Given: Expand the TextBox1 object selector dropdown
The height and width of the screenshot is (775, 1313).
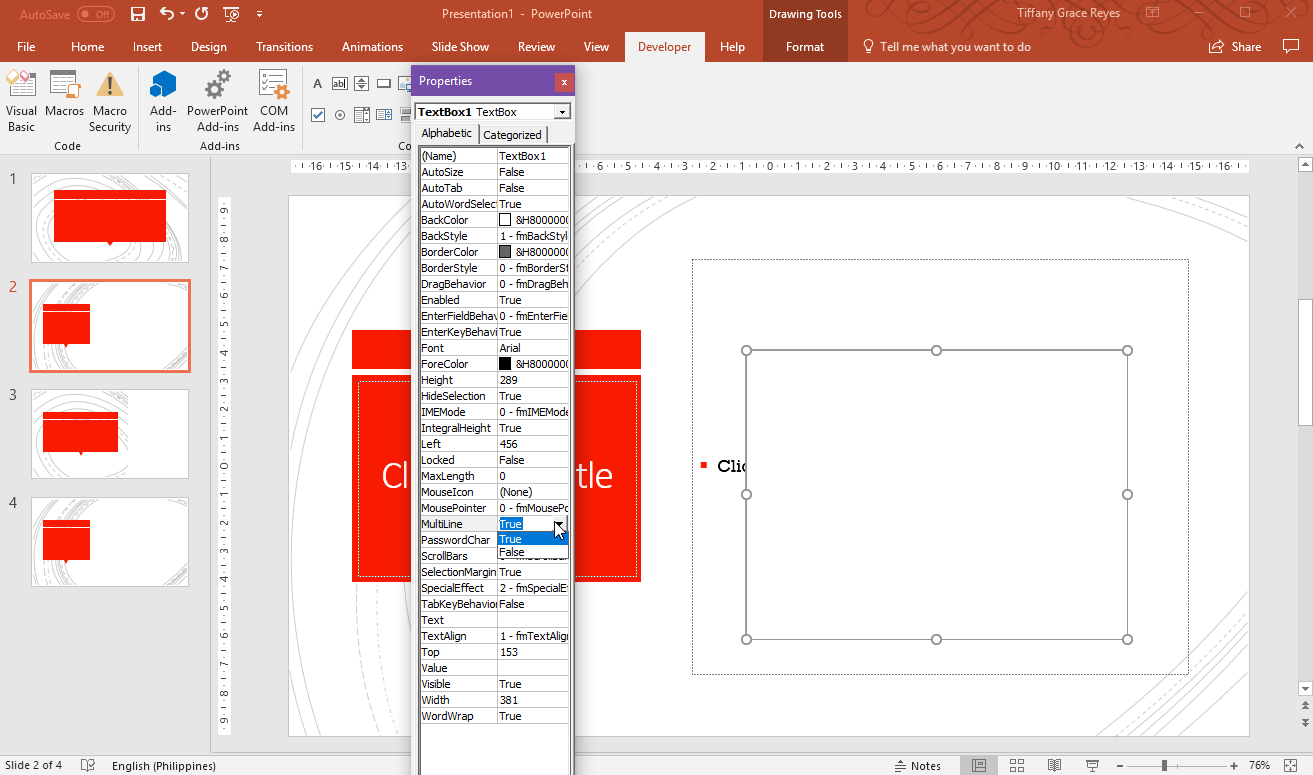Looking at the screenshot, I should click(x=562, y=112).
